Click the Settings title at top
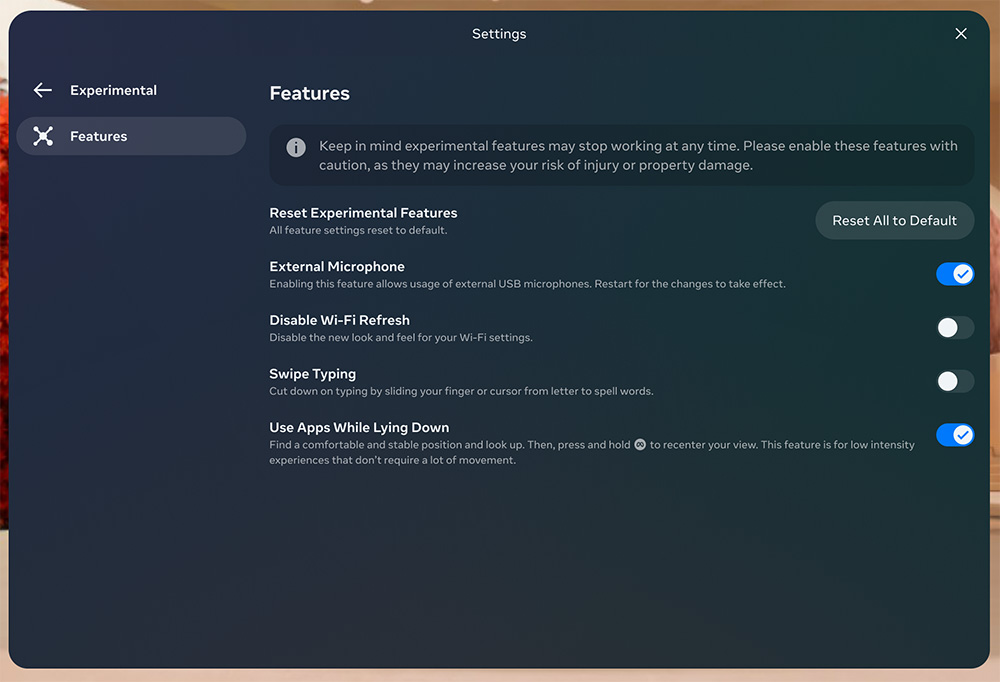The image size is (1000, 682). (498, 34)
